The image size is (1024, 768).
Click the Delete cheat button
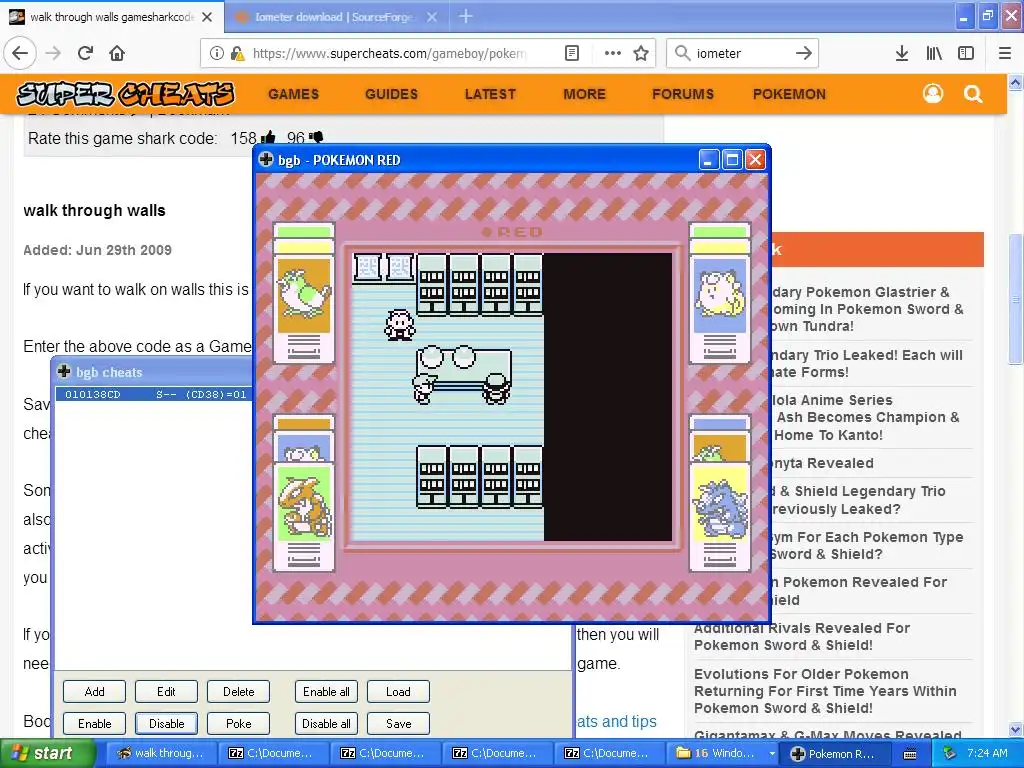coord(238,692)
